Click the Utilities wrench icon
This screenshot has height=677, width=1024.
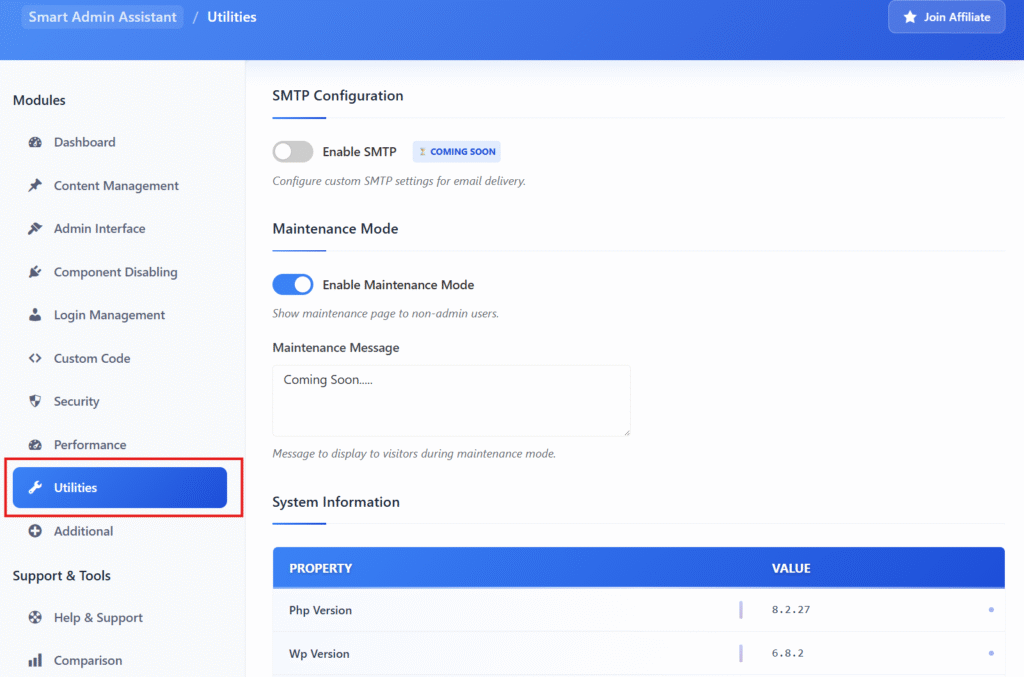pyautogui.click(x=35, y=488)
